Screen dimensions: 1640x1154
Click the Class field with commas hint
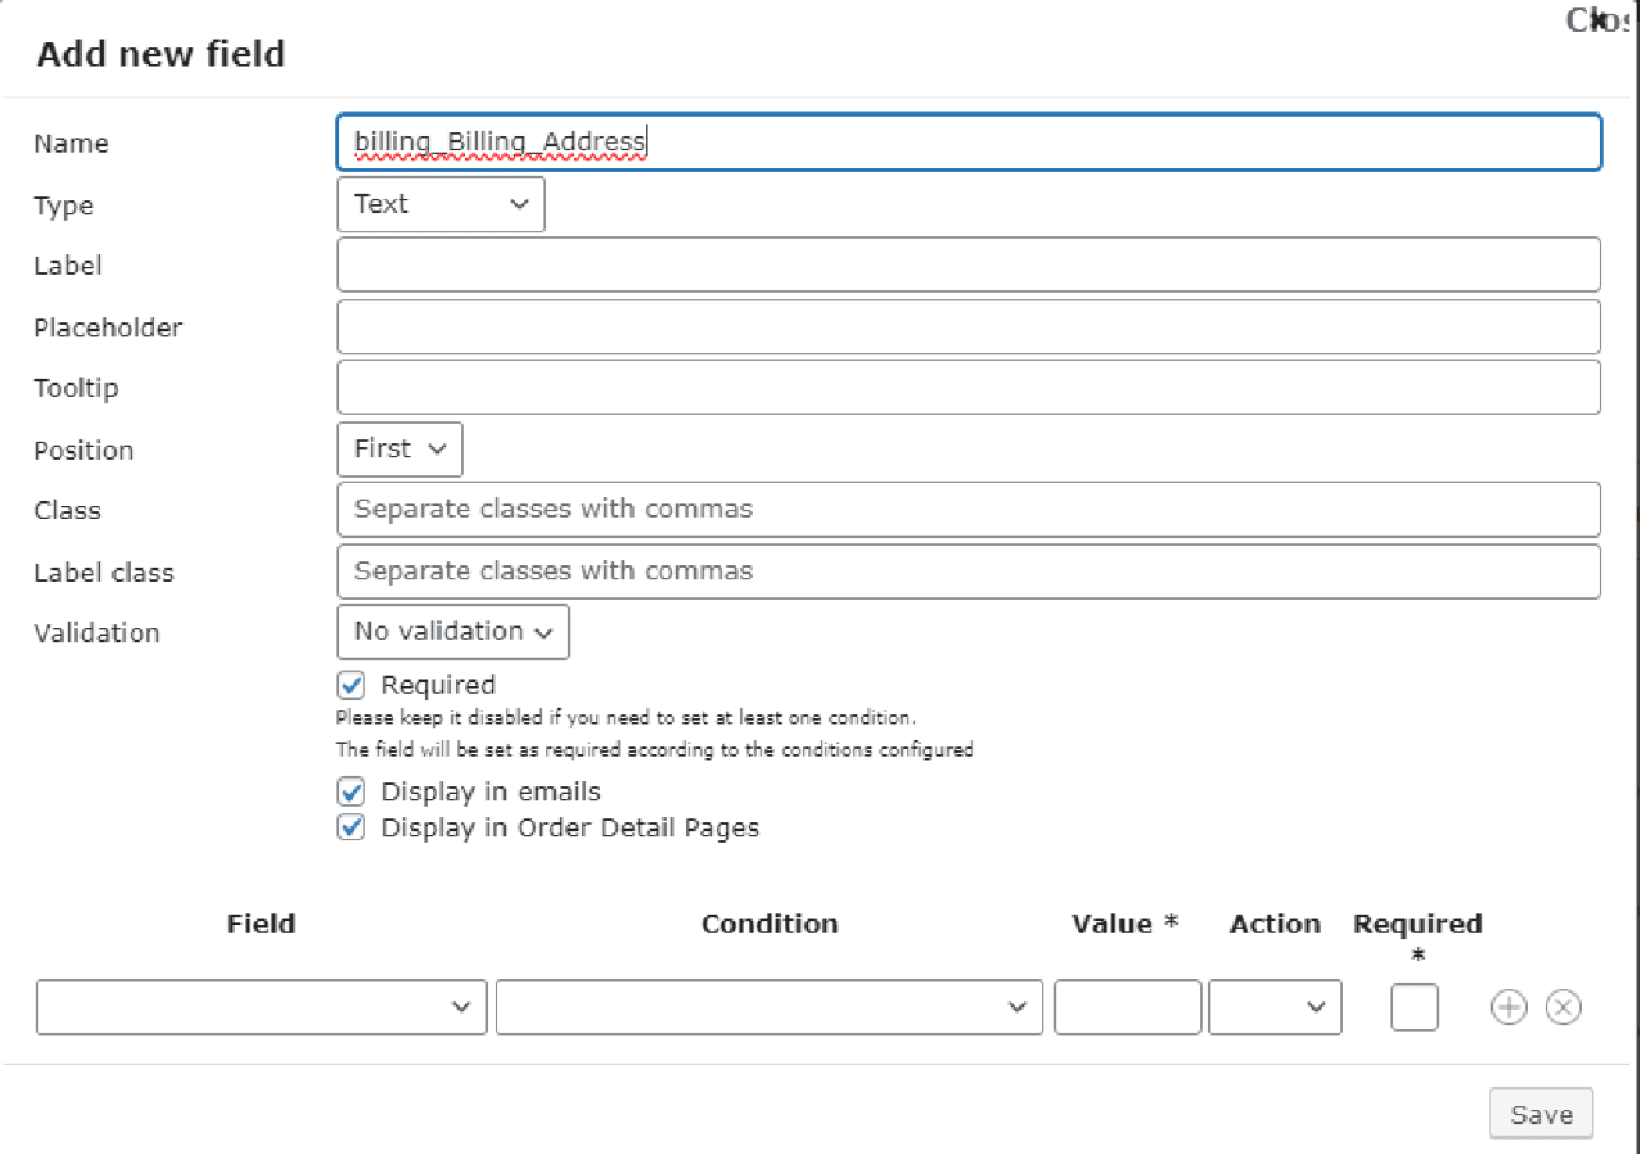tap(968, 509)
